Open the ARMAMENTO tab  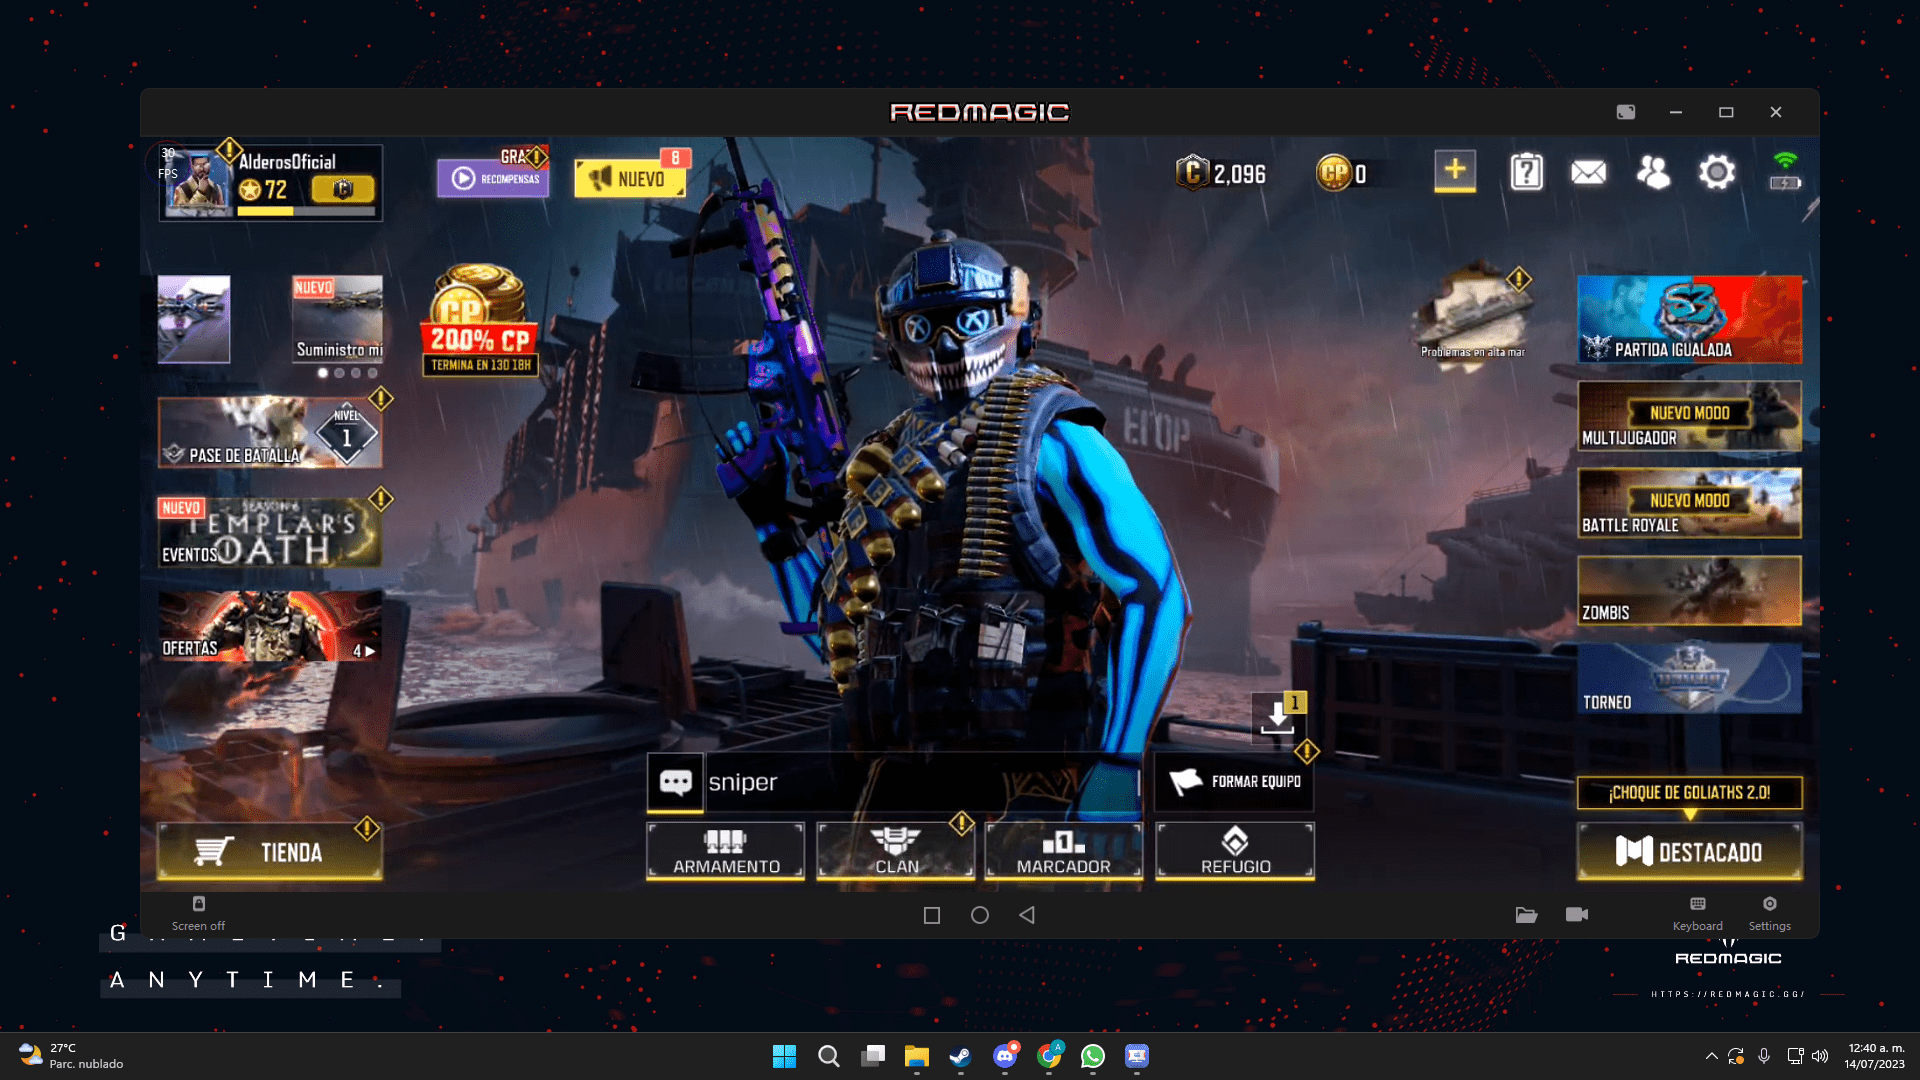tap(726, 851)
